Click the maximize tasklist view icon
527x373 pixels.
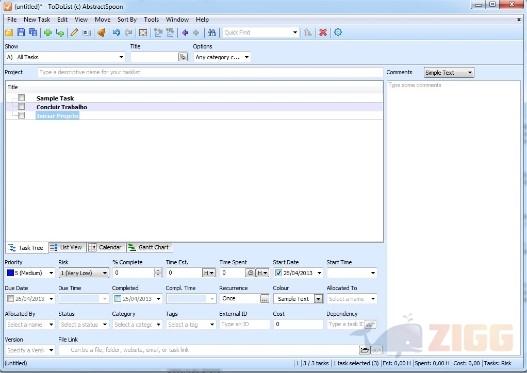(x=143, y=33)
